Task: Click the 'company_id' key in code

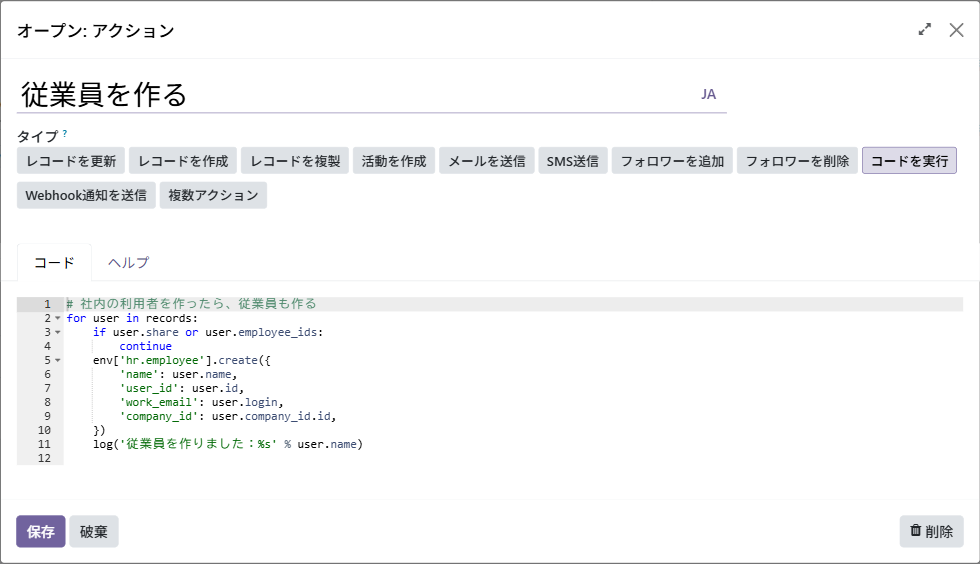Action: pos(159,416)
